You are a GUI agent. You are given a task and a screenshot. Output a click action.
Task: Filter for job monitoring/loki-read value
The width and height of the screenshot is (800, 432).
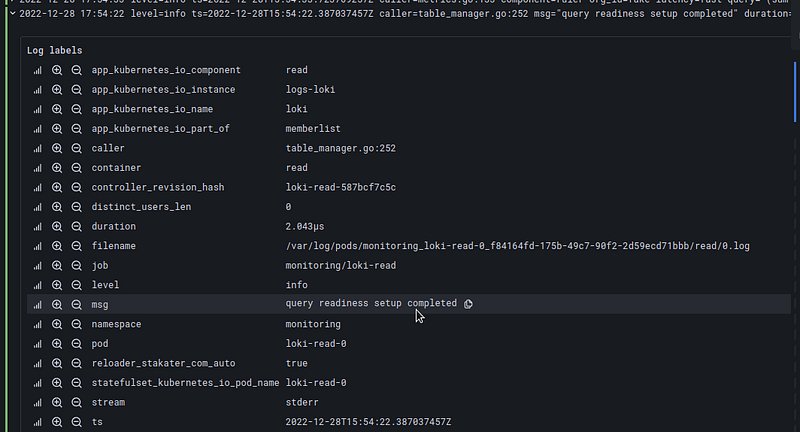click(57, 266)
